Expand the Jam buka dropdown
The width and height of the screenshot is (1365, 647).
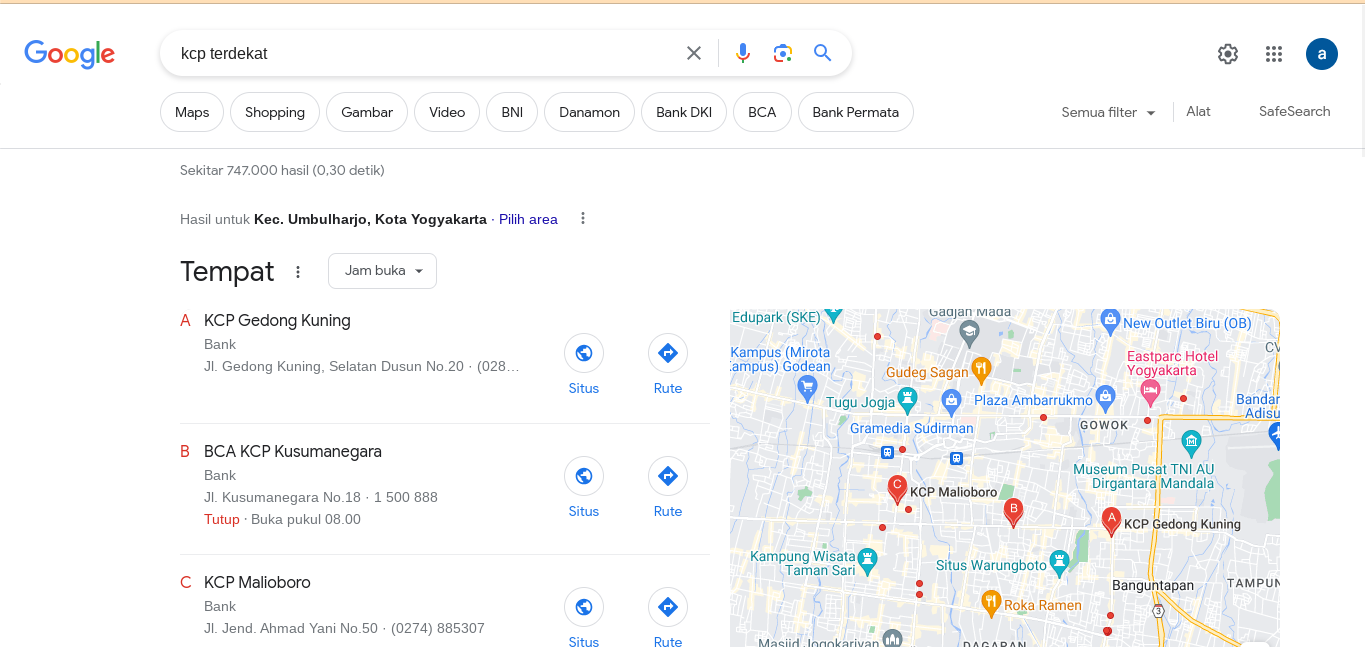pos(382,271)
